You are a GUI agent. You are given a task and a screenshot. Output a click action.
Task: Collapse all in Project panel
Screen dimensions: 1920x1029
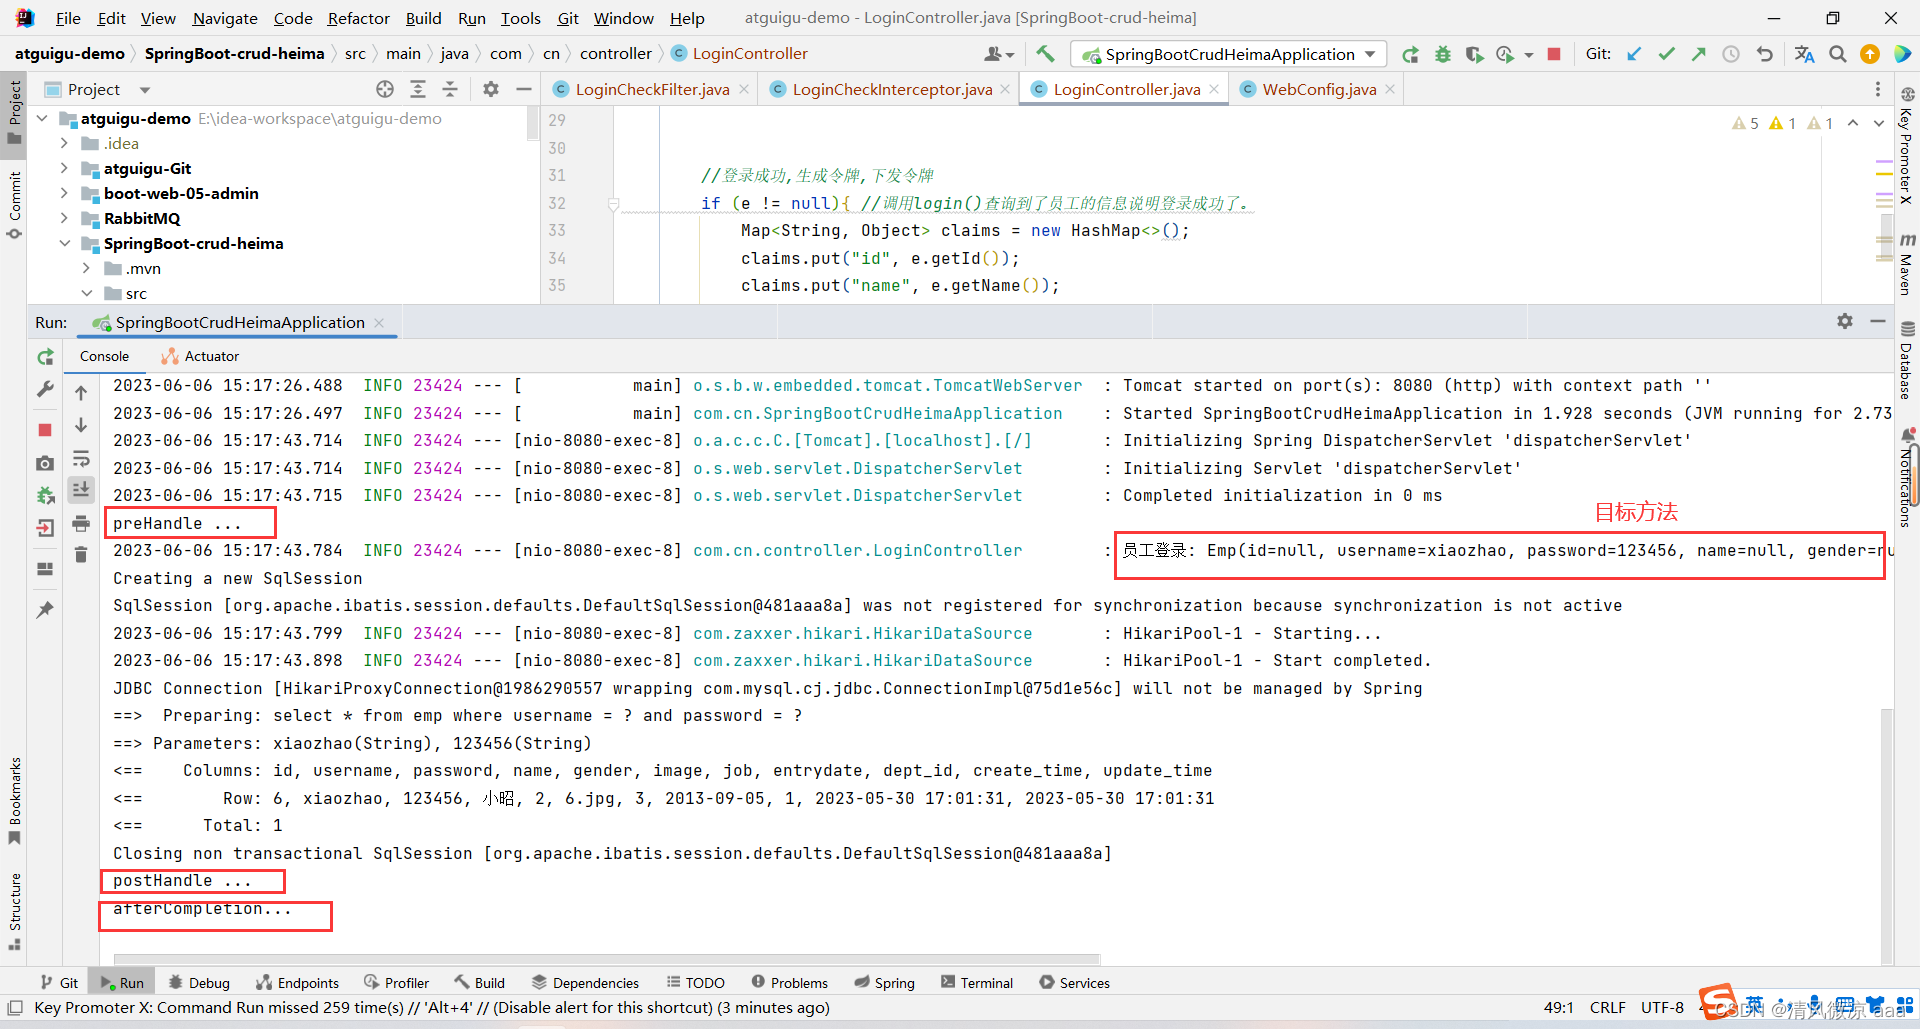pyautogui.click(x=450, y=89)
